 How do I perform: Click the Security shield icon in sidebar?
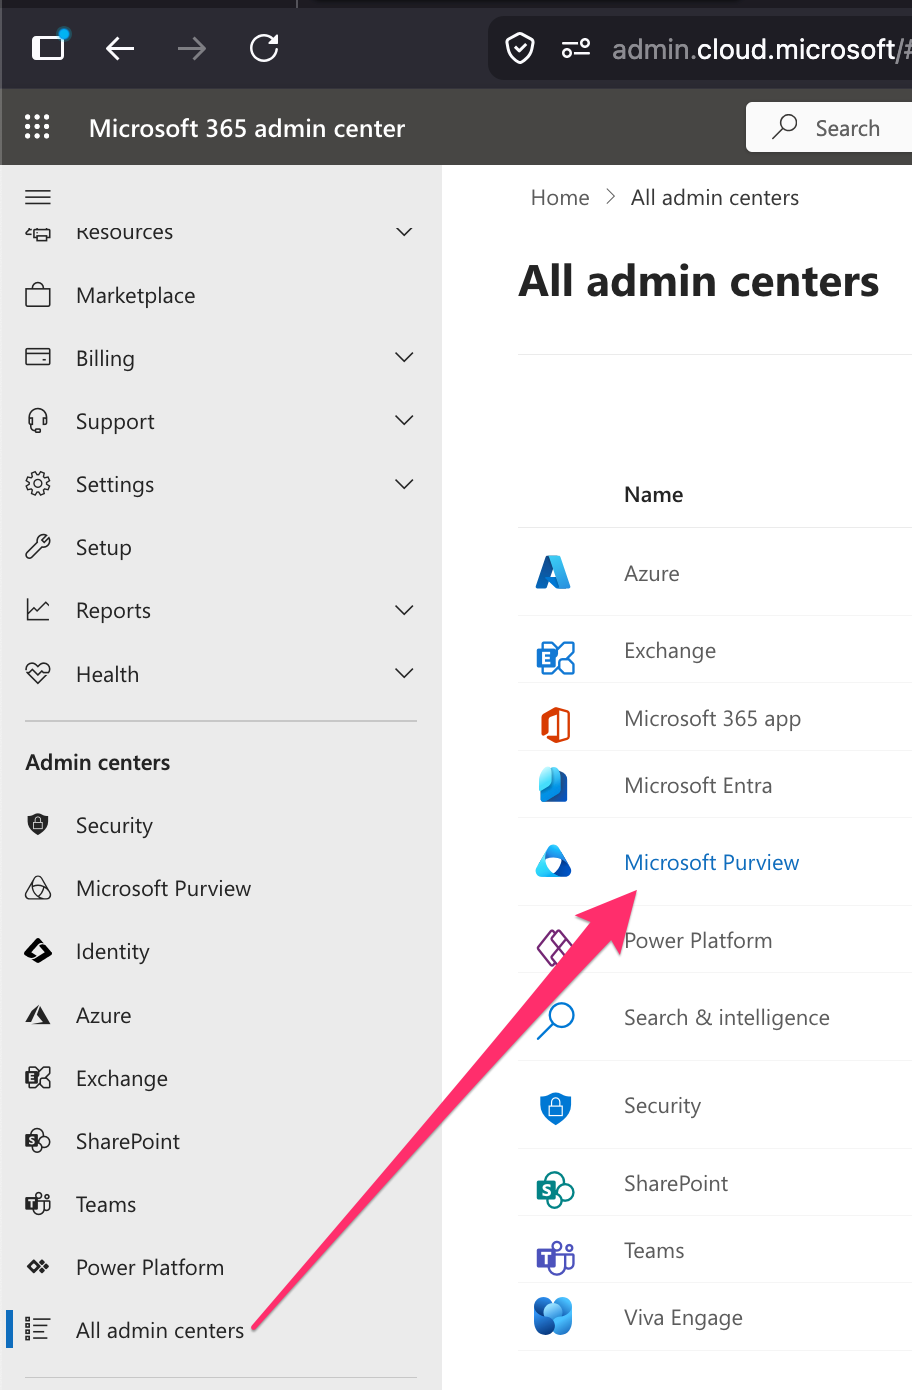(x=38, y=824)
